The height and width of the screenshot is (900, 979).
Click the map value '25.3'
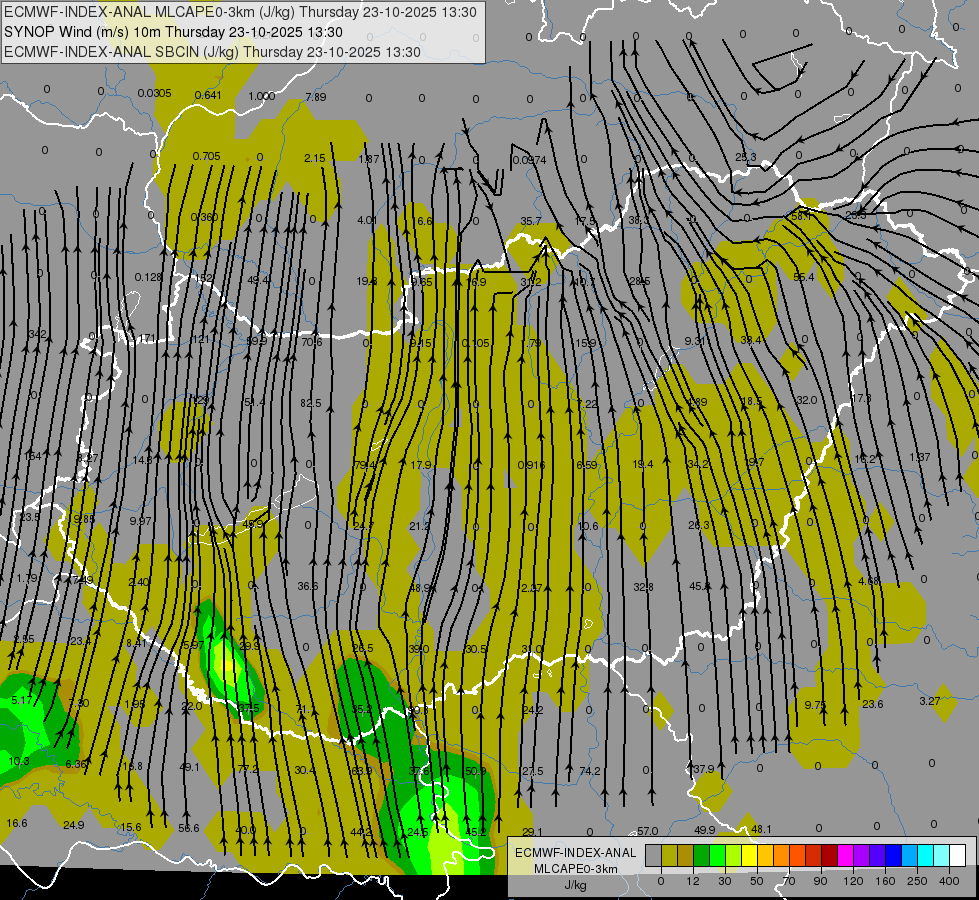point(745,157)
